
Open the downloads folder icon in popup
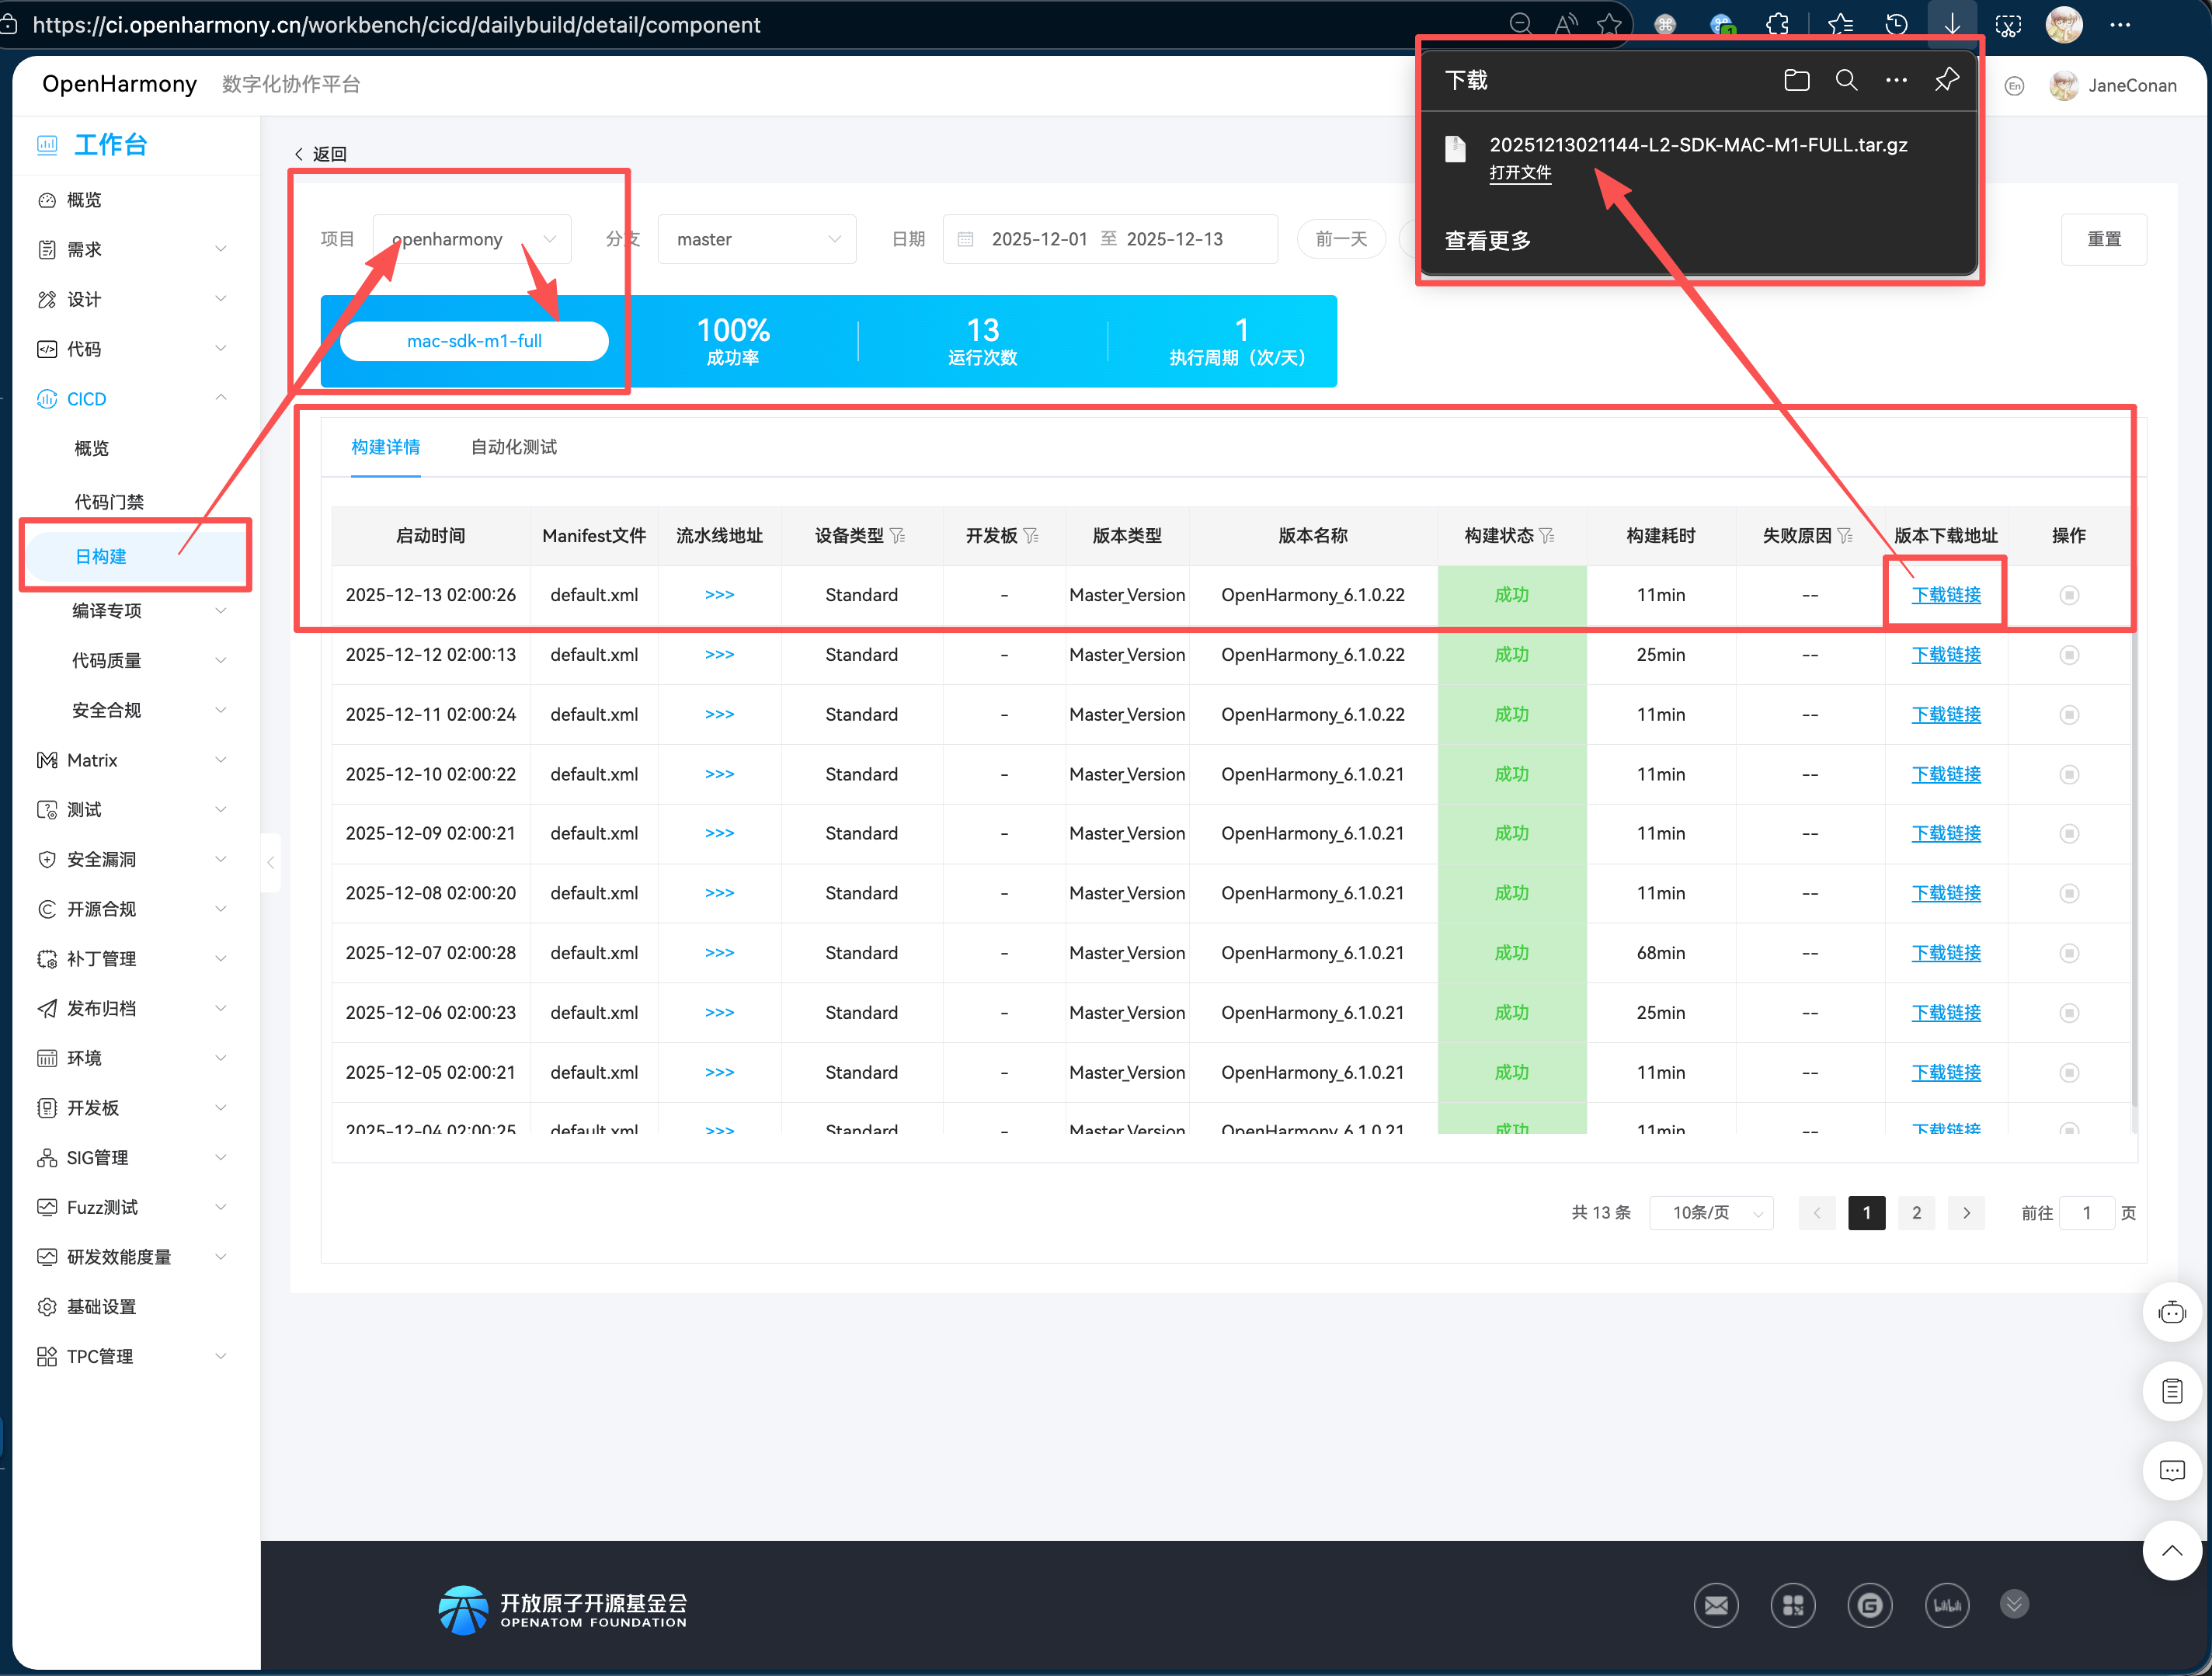click(1796, 80)
